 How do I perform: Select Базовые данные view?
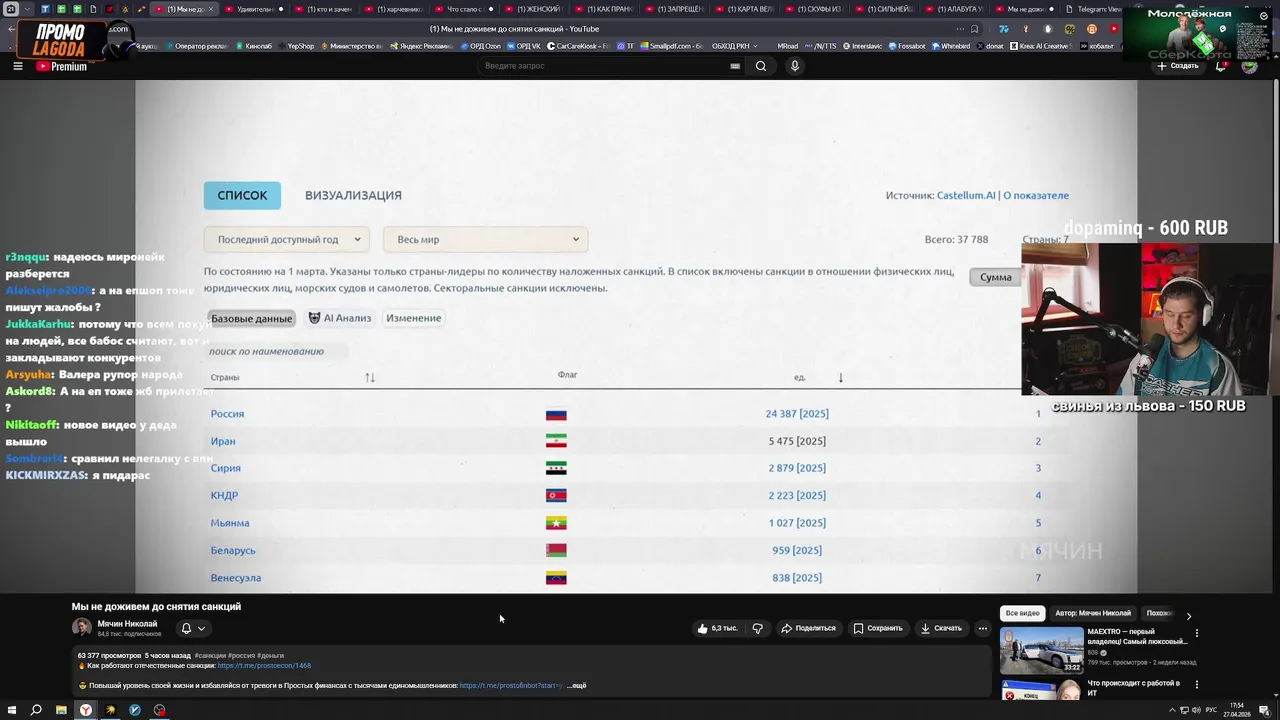coord(251,318)
